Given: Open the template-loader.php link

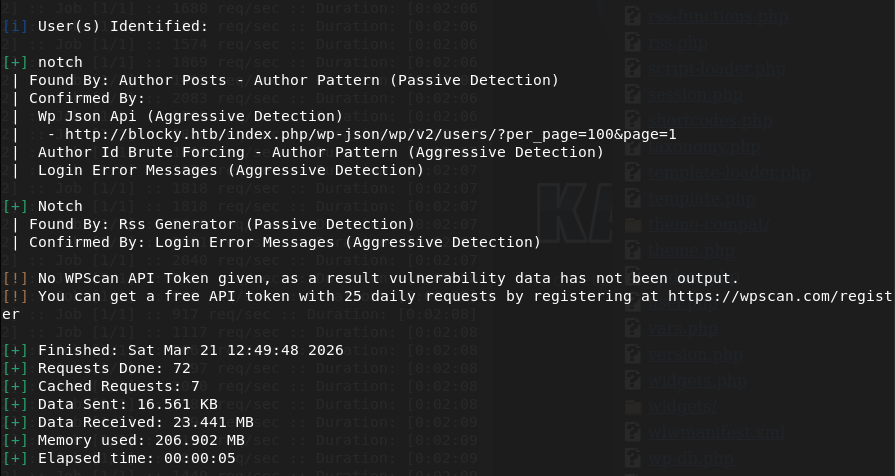Looking at the screenshot, I should (x=728, y=172).
